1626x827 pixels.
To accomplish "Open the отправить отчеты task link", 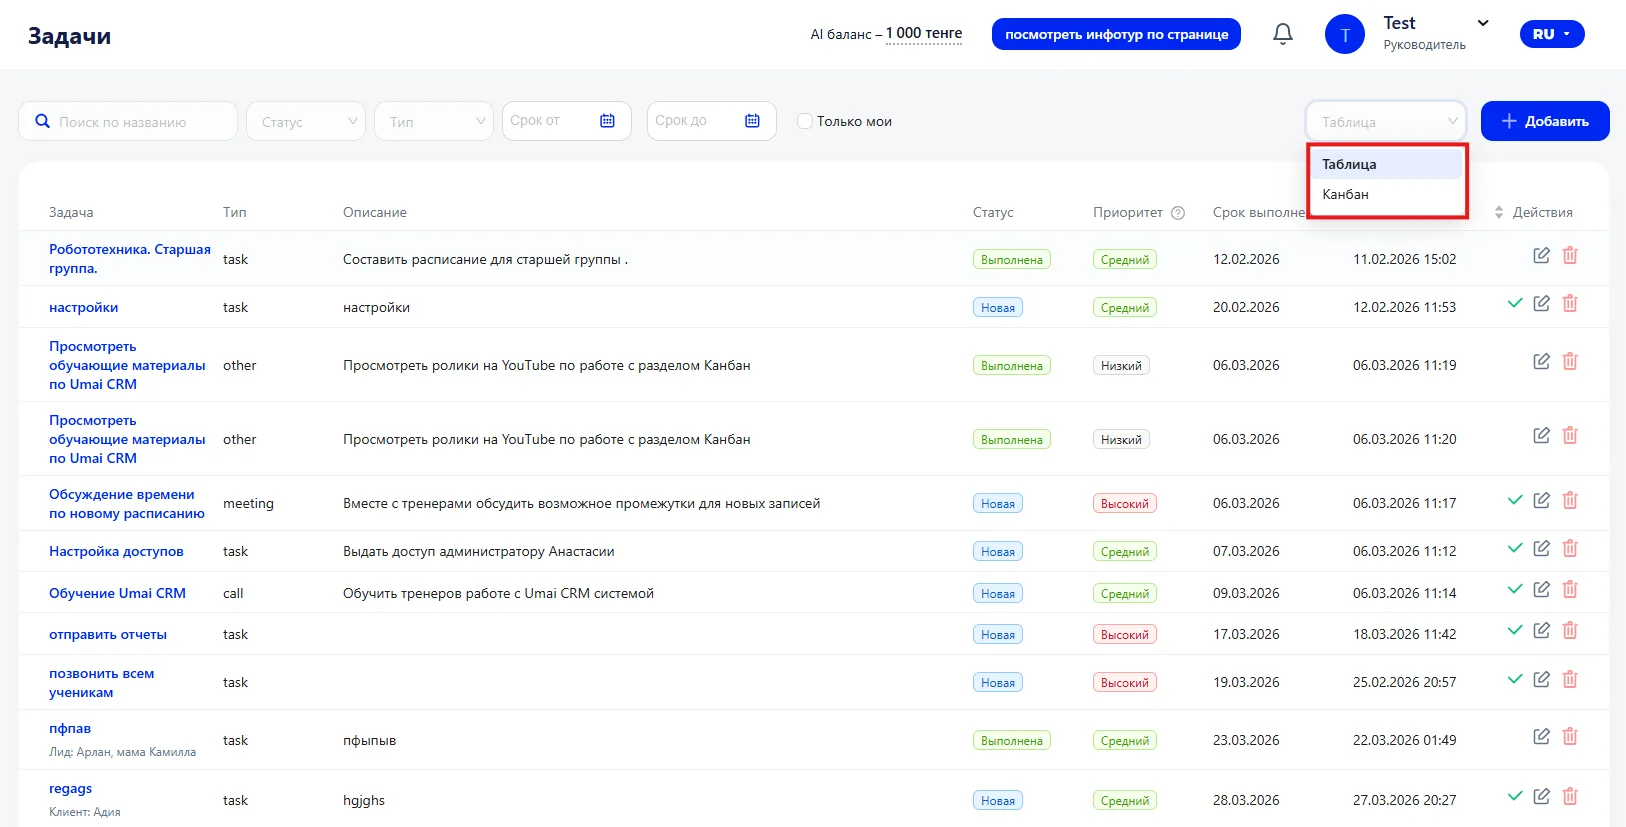I will (108, 634).
